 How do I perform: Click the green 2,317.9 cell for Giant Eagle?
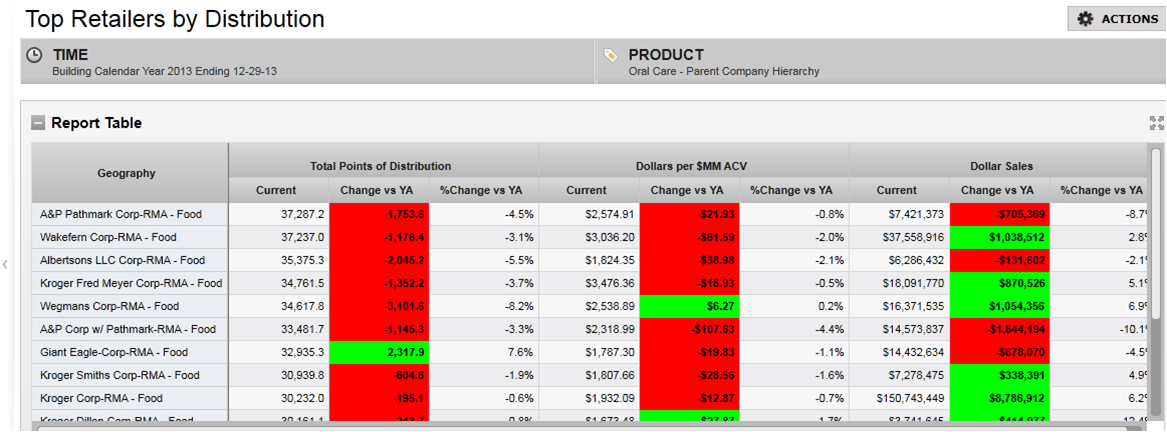[x=379, y=352]
